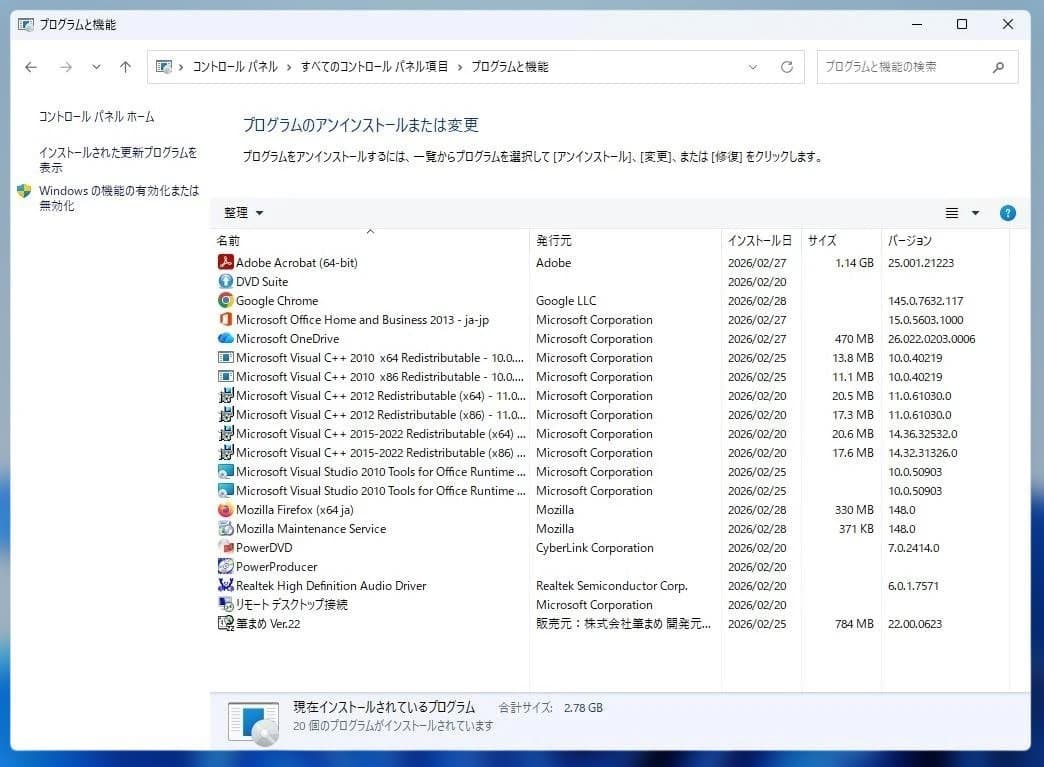Click Firefox size 330 MB cell
The image size is (1044, 767).
[x=854, y=509]
